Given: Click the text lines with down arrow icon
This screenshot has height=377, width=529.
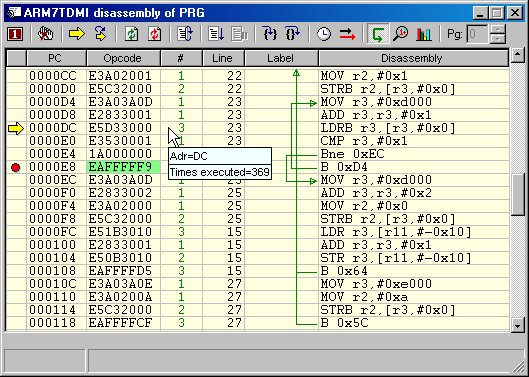Looking at the screenshot, I should pyautogui.click(x=216, y=34).
